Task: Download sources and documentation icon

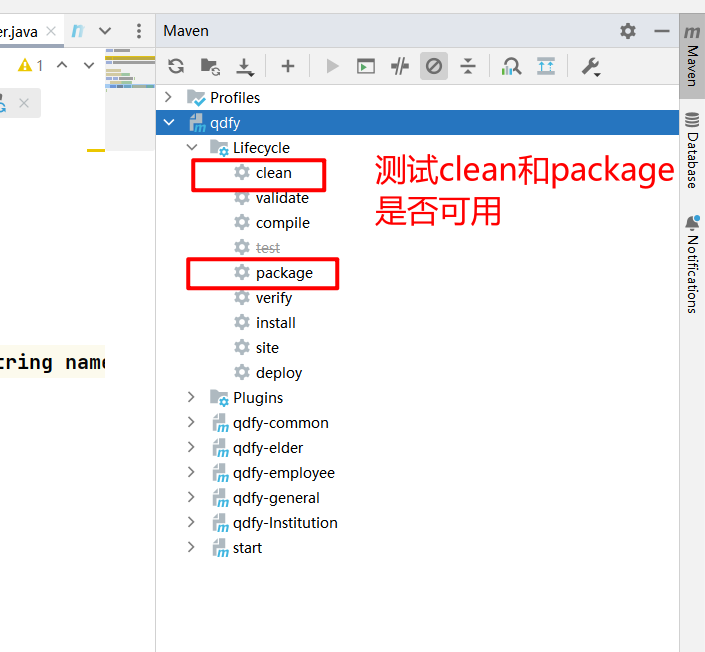Action: tap(245, 67)
